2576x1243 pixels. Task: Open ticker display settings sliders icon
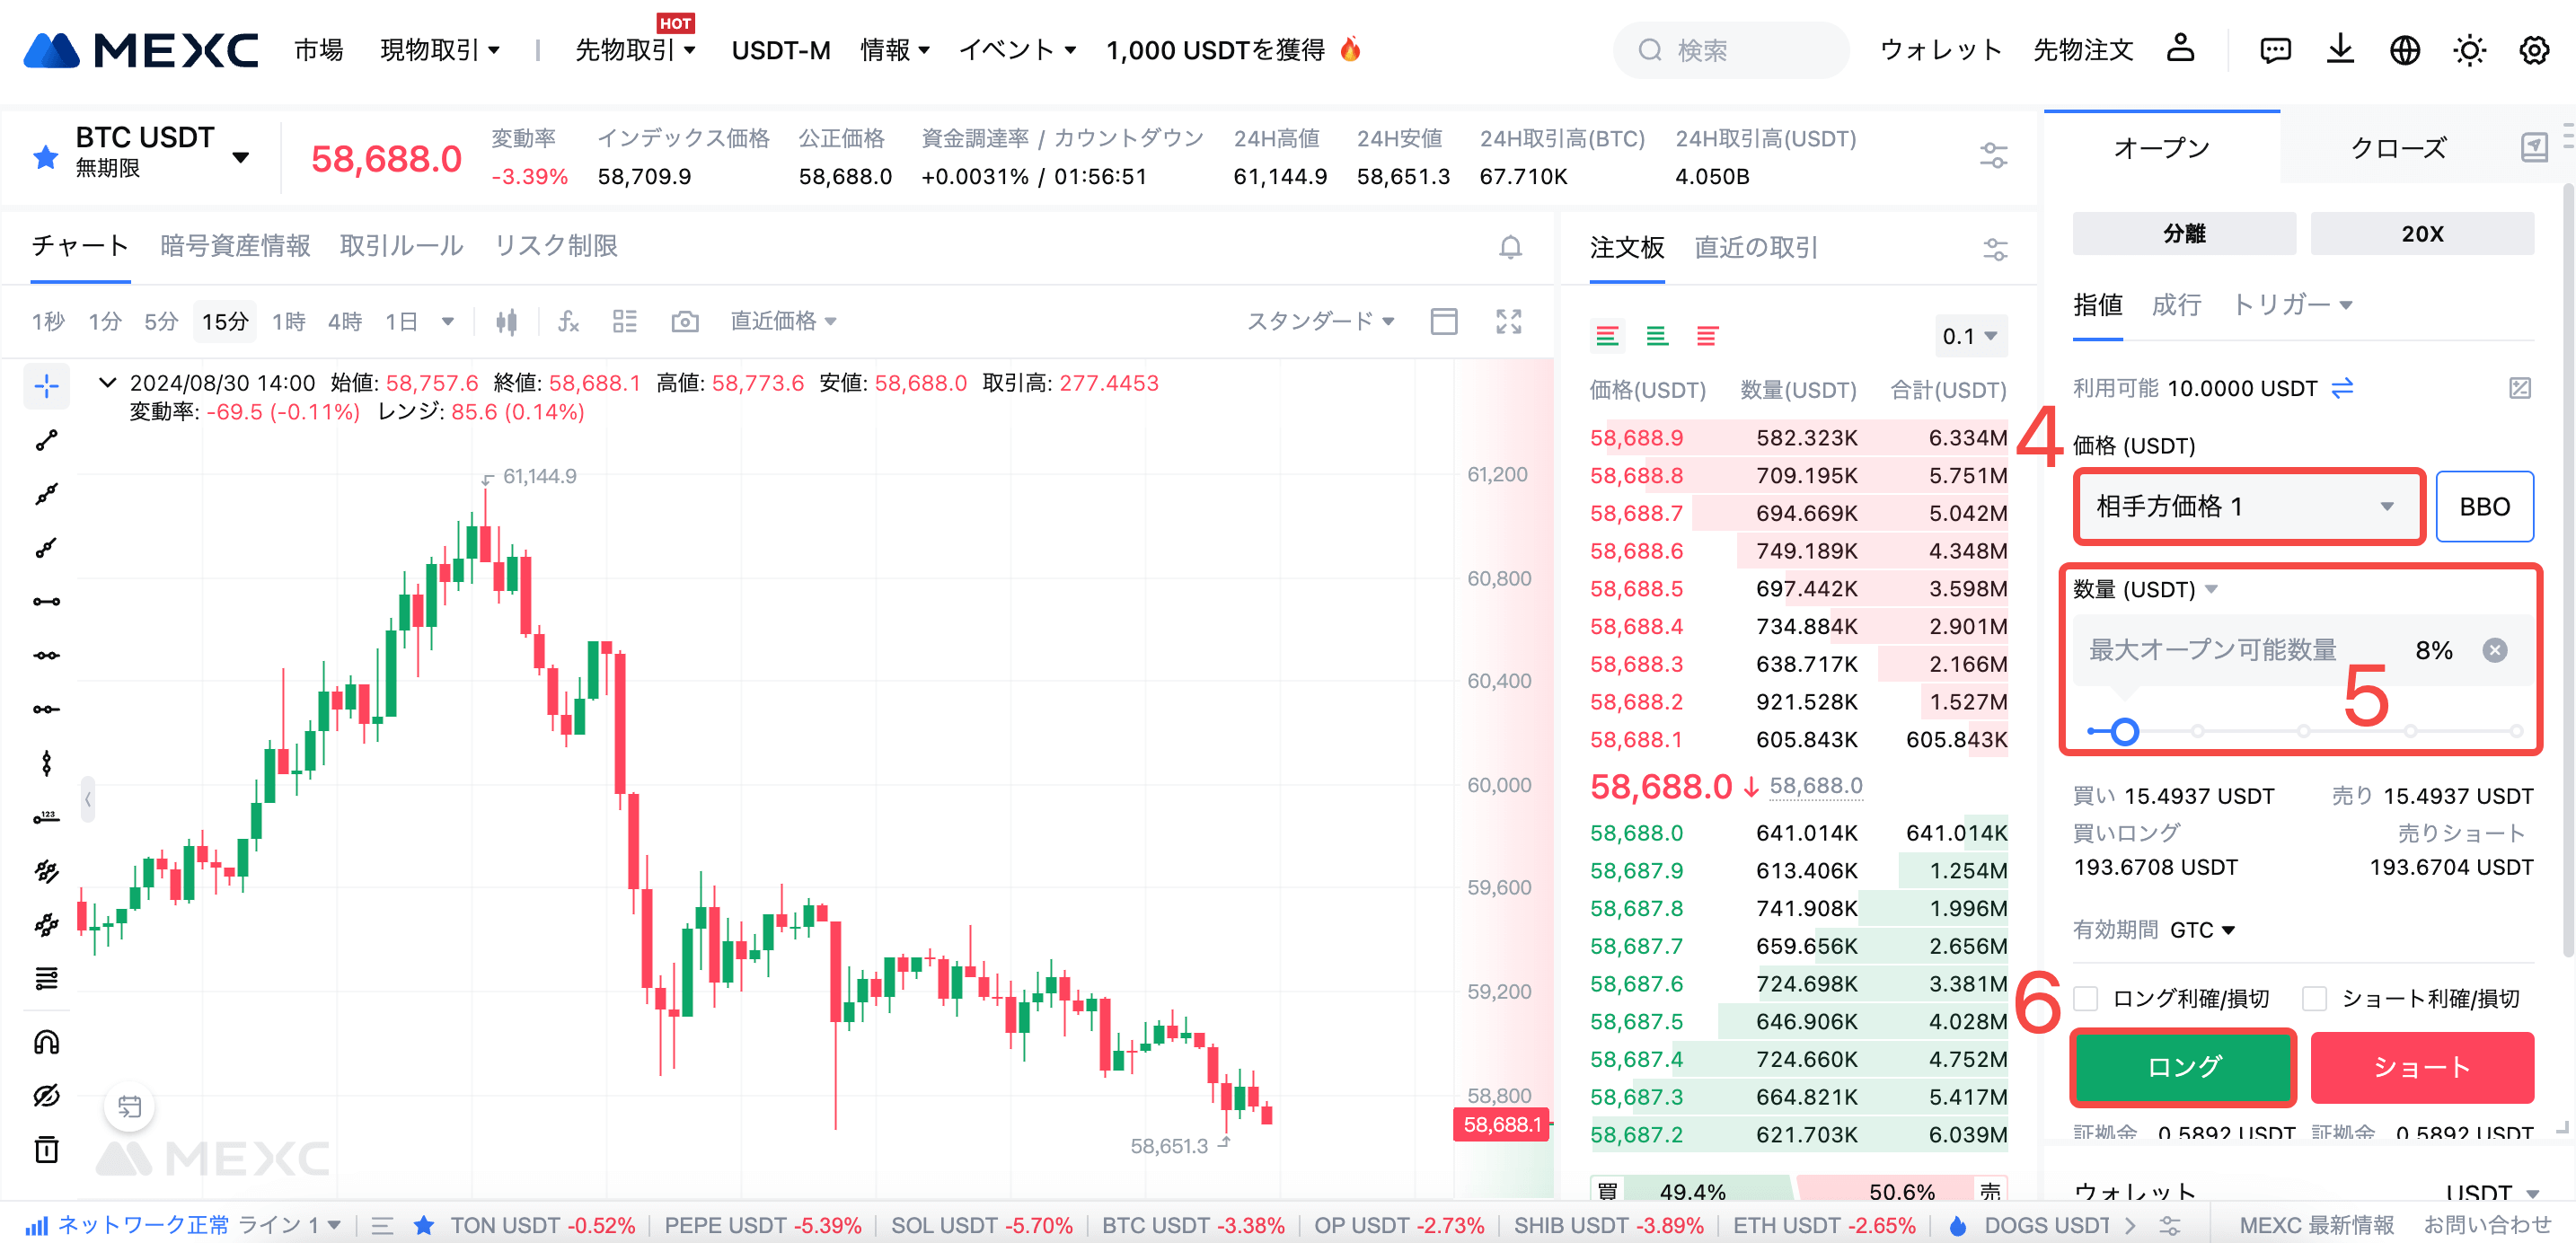pos(1993,156)
